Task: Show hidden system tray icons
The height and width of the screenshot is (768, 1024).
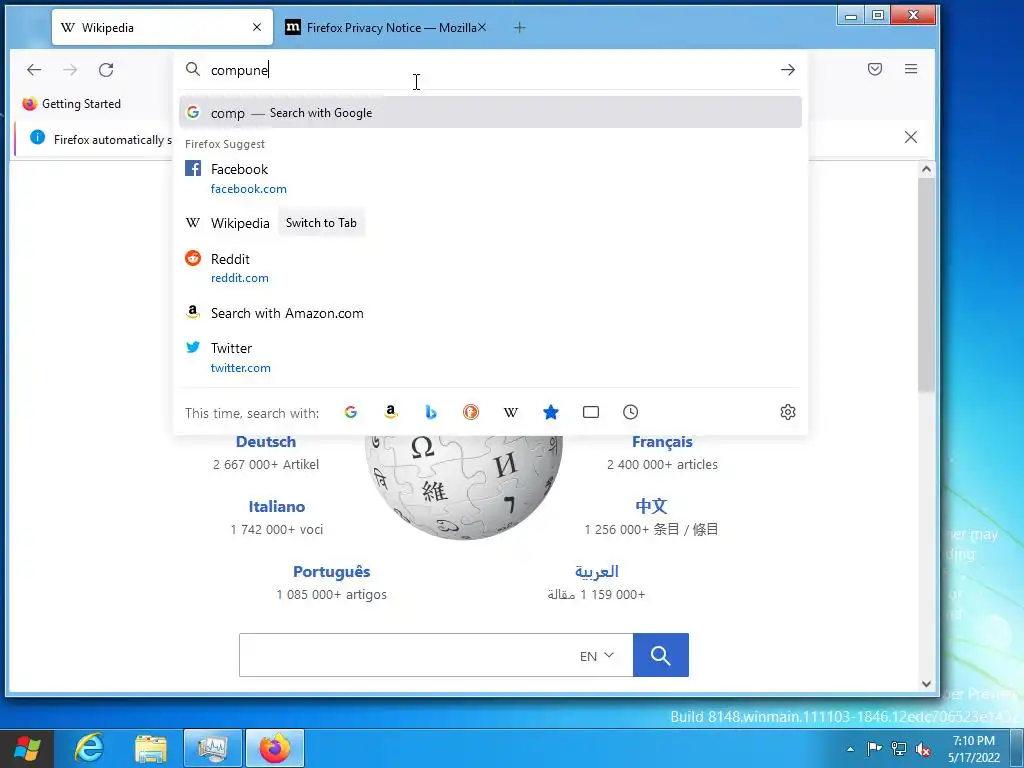Action: click(850, 749)
